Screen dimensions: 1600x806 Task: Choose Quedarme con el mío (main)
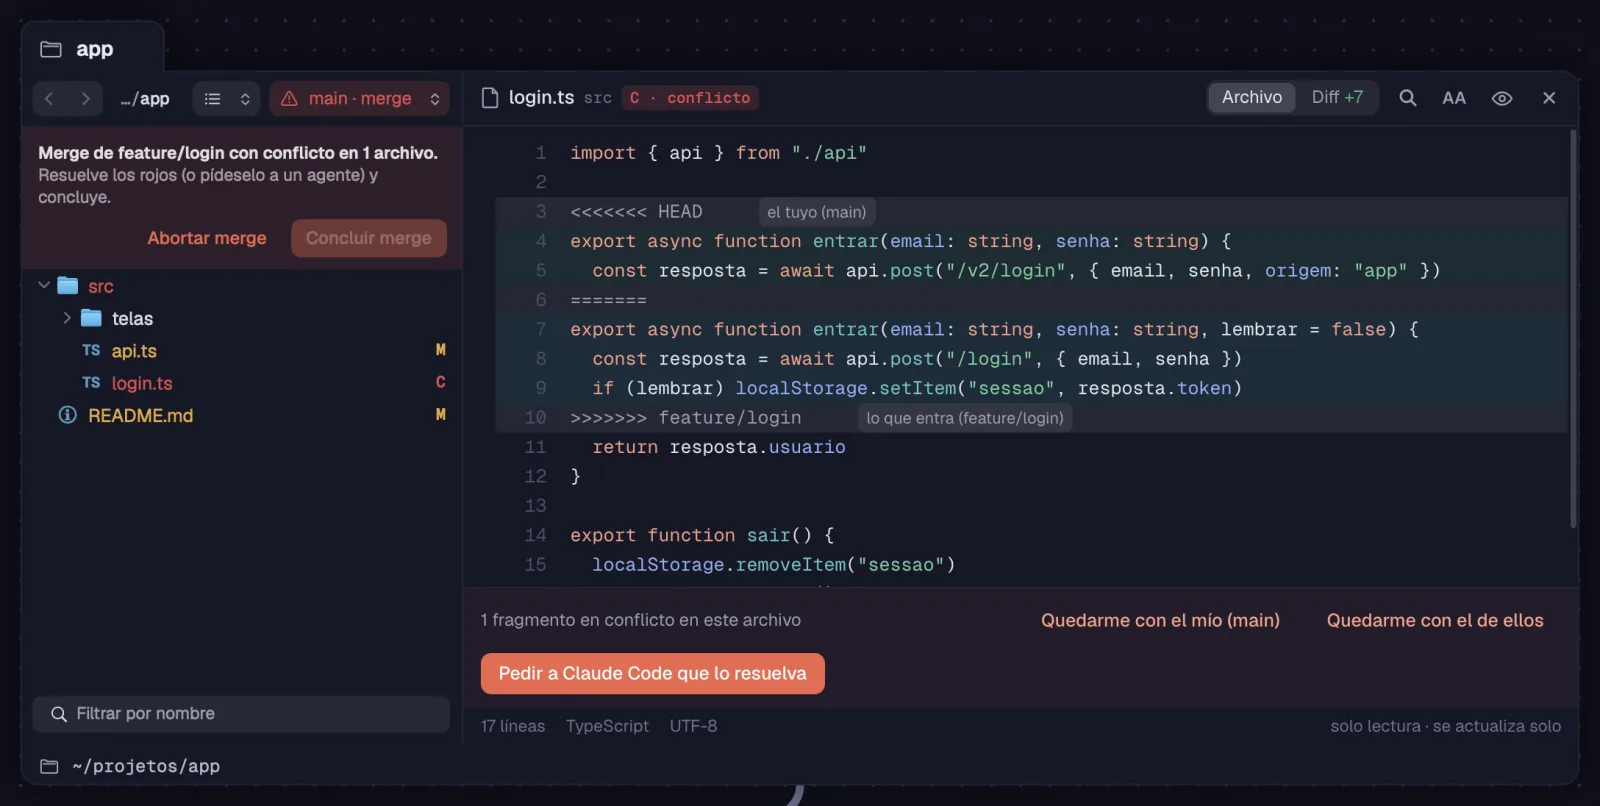1160,620
